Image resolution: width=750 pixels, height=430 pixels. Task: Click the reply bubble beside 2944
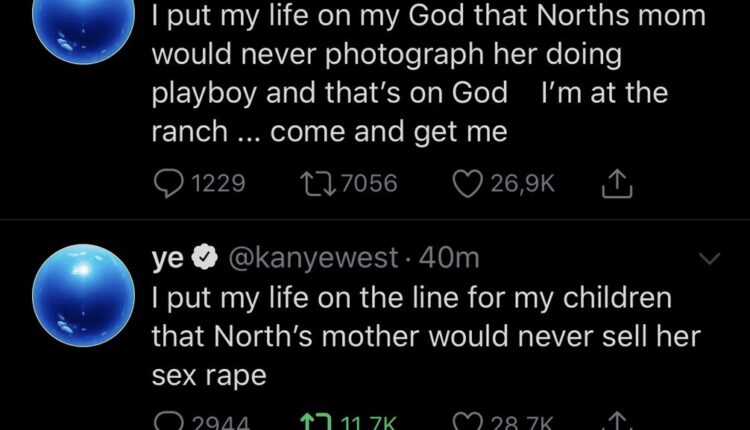click(167, 421)
